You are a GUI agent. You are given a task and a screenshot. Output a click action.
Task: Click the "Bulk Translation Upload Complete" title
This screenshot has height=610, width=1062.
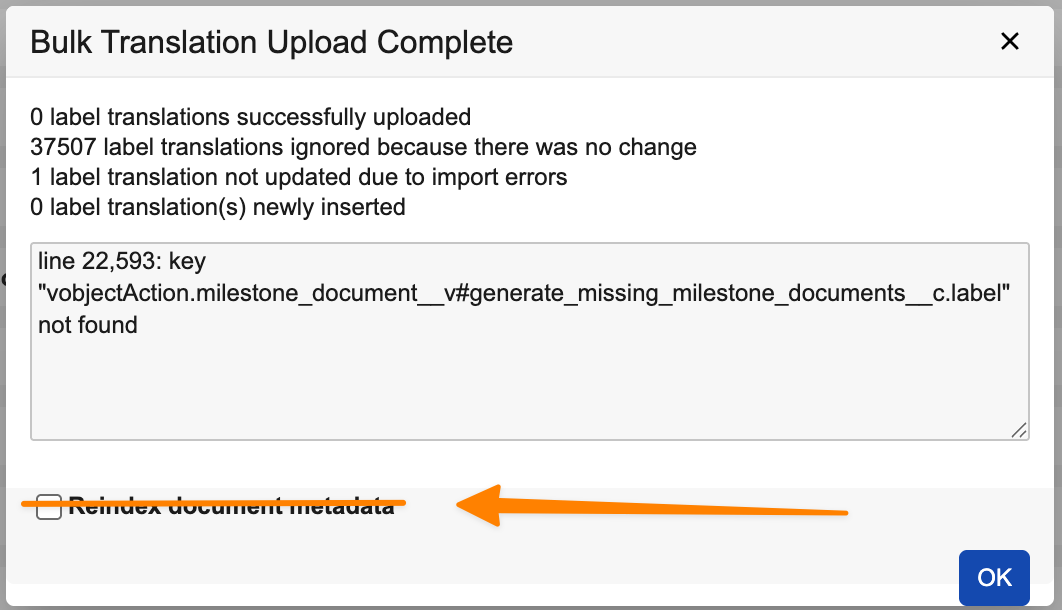pyautogui.click(x=271, y=42)
